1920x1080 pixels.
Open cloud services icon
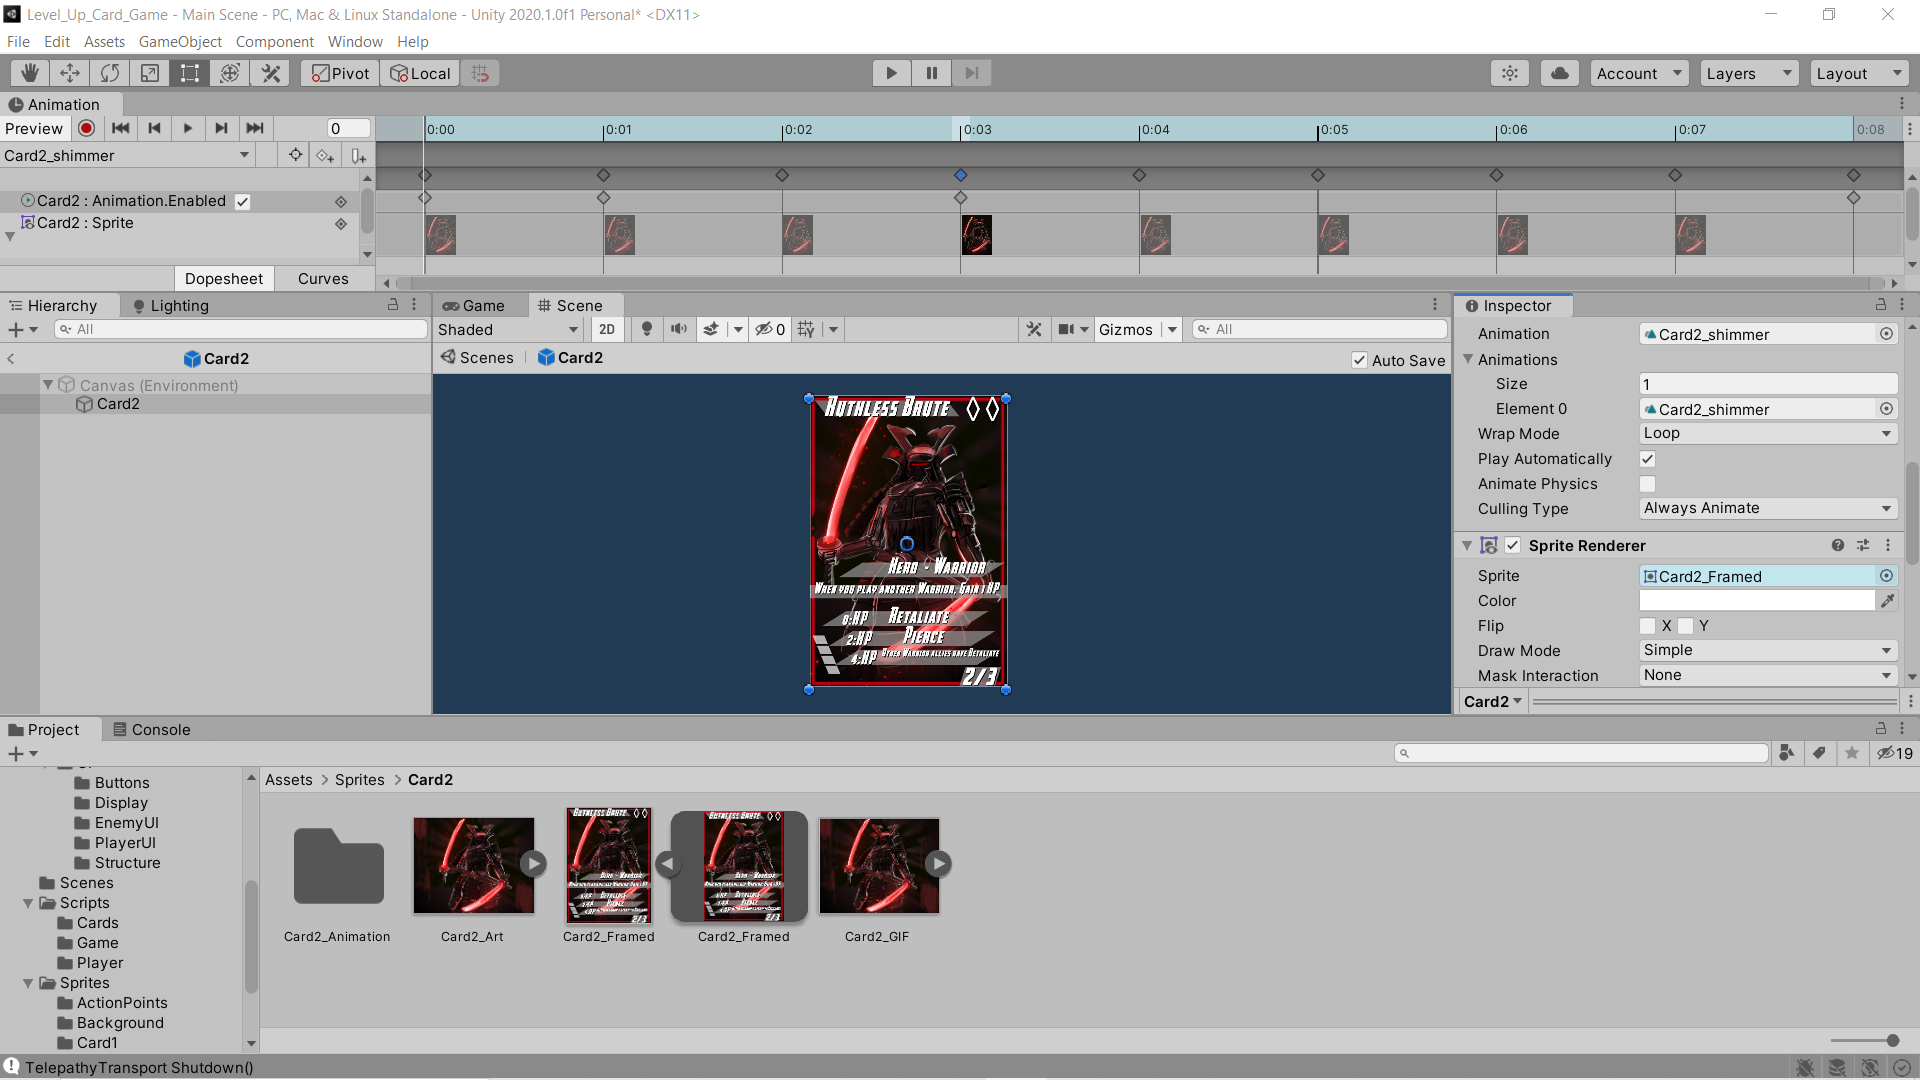(x=1560, y=73)
